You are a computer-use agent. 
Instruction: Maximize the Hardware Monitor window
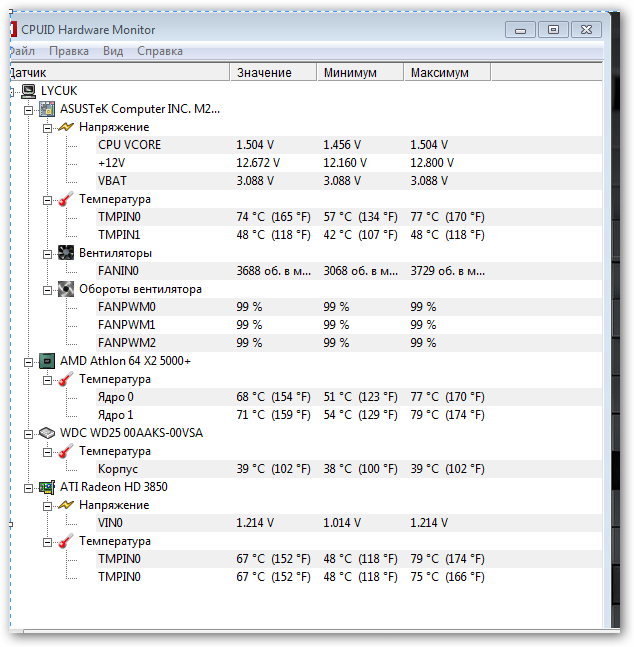(554, 30)
